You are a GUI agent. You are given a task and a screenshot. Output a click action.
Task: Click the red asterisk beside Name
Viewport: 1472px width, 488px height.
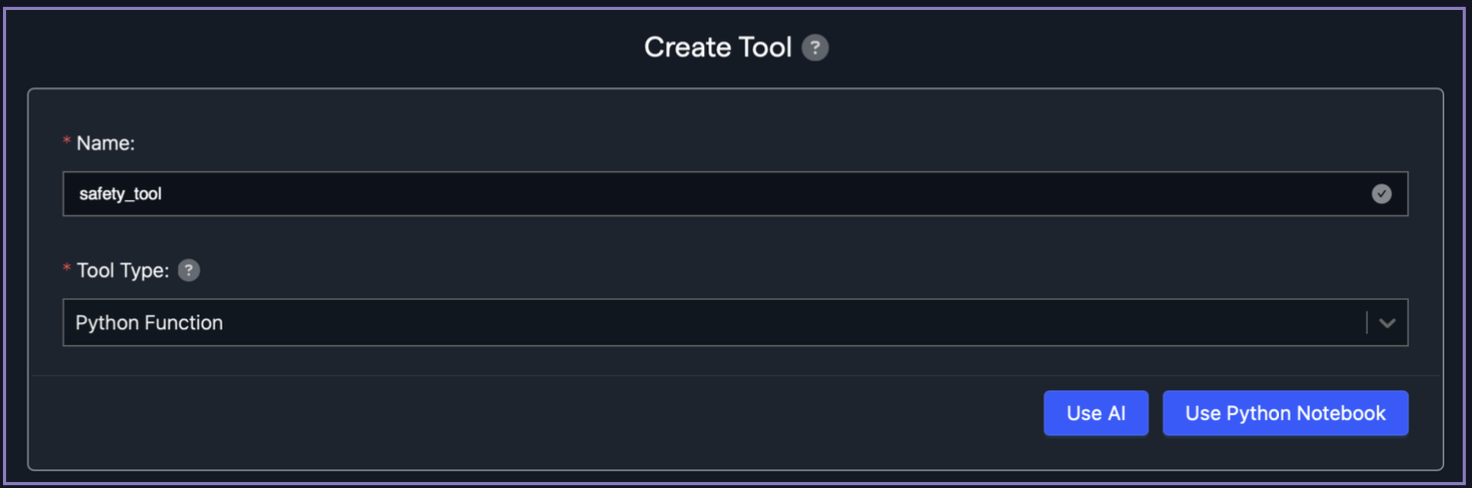[67, 143]
